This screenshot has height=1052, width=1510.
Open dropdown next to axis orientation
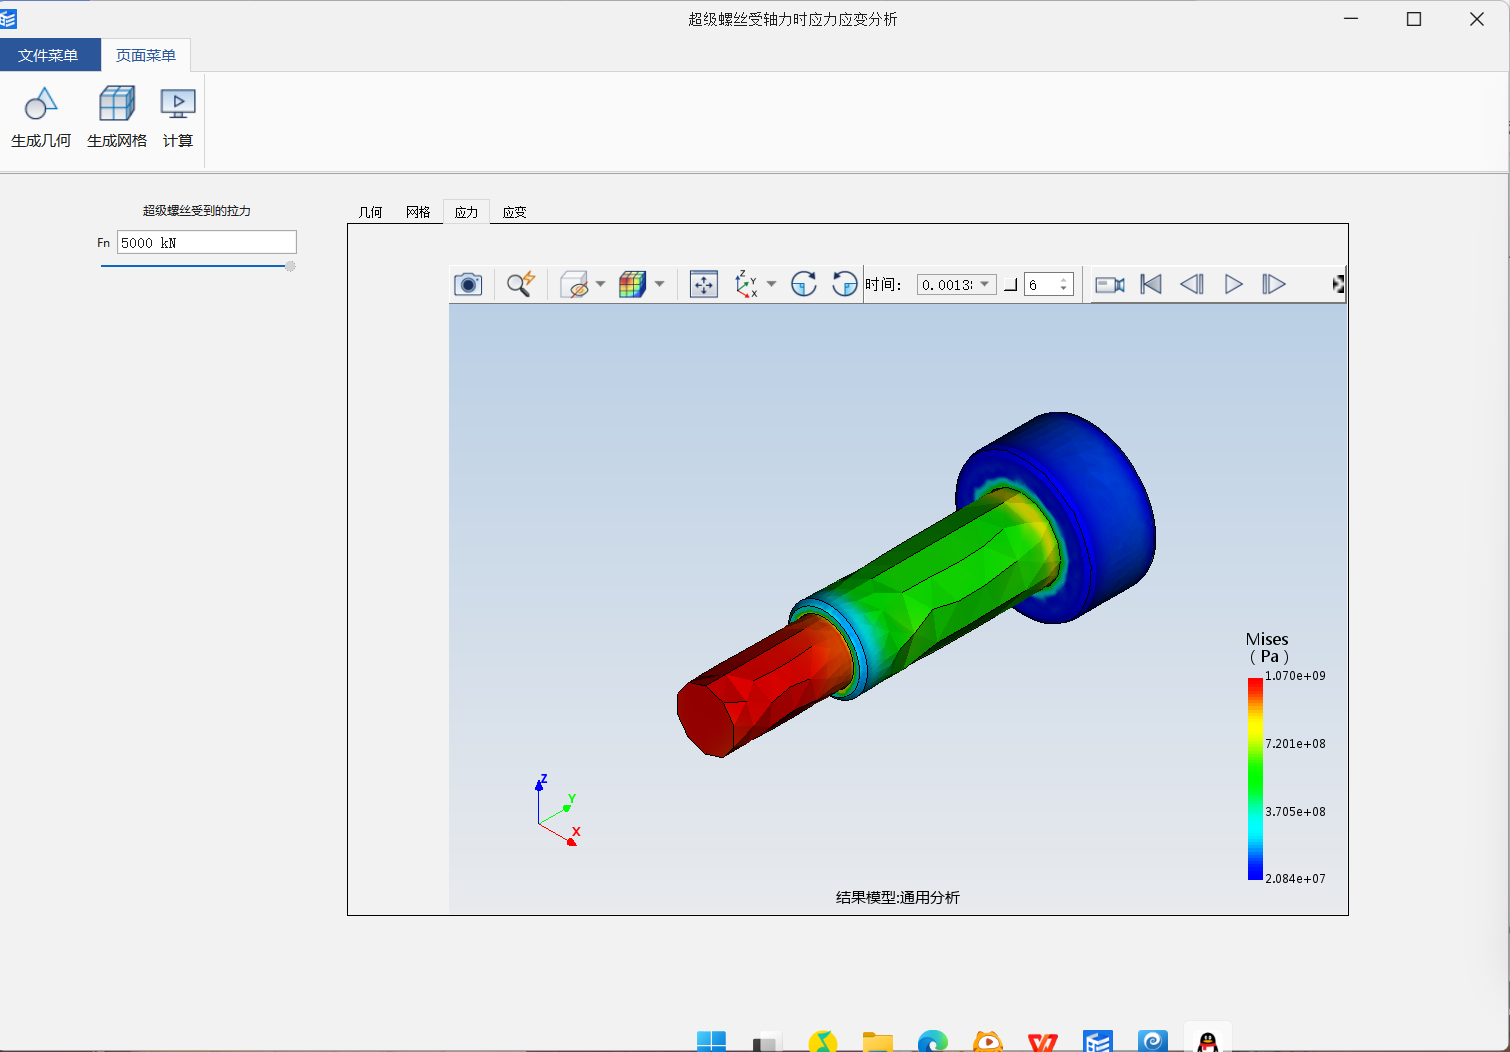pos(771,285)
